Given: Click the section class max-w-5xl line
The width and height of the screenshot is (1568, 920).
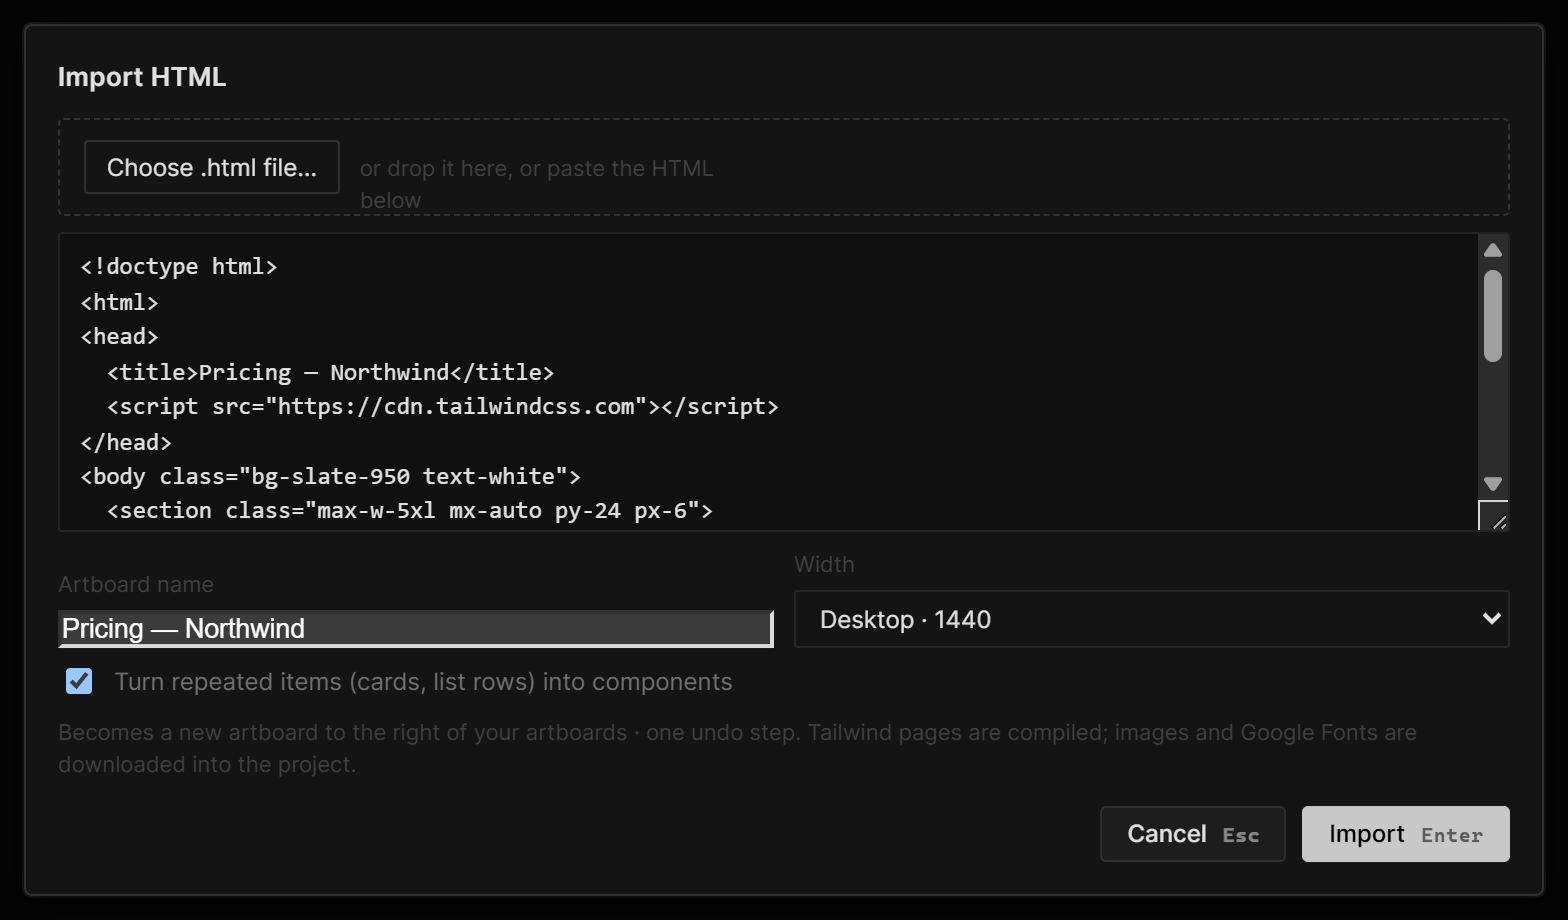Looking at the screenshot, I should click(410, 510).
